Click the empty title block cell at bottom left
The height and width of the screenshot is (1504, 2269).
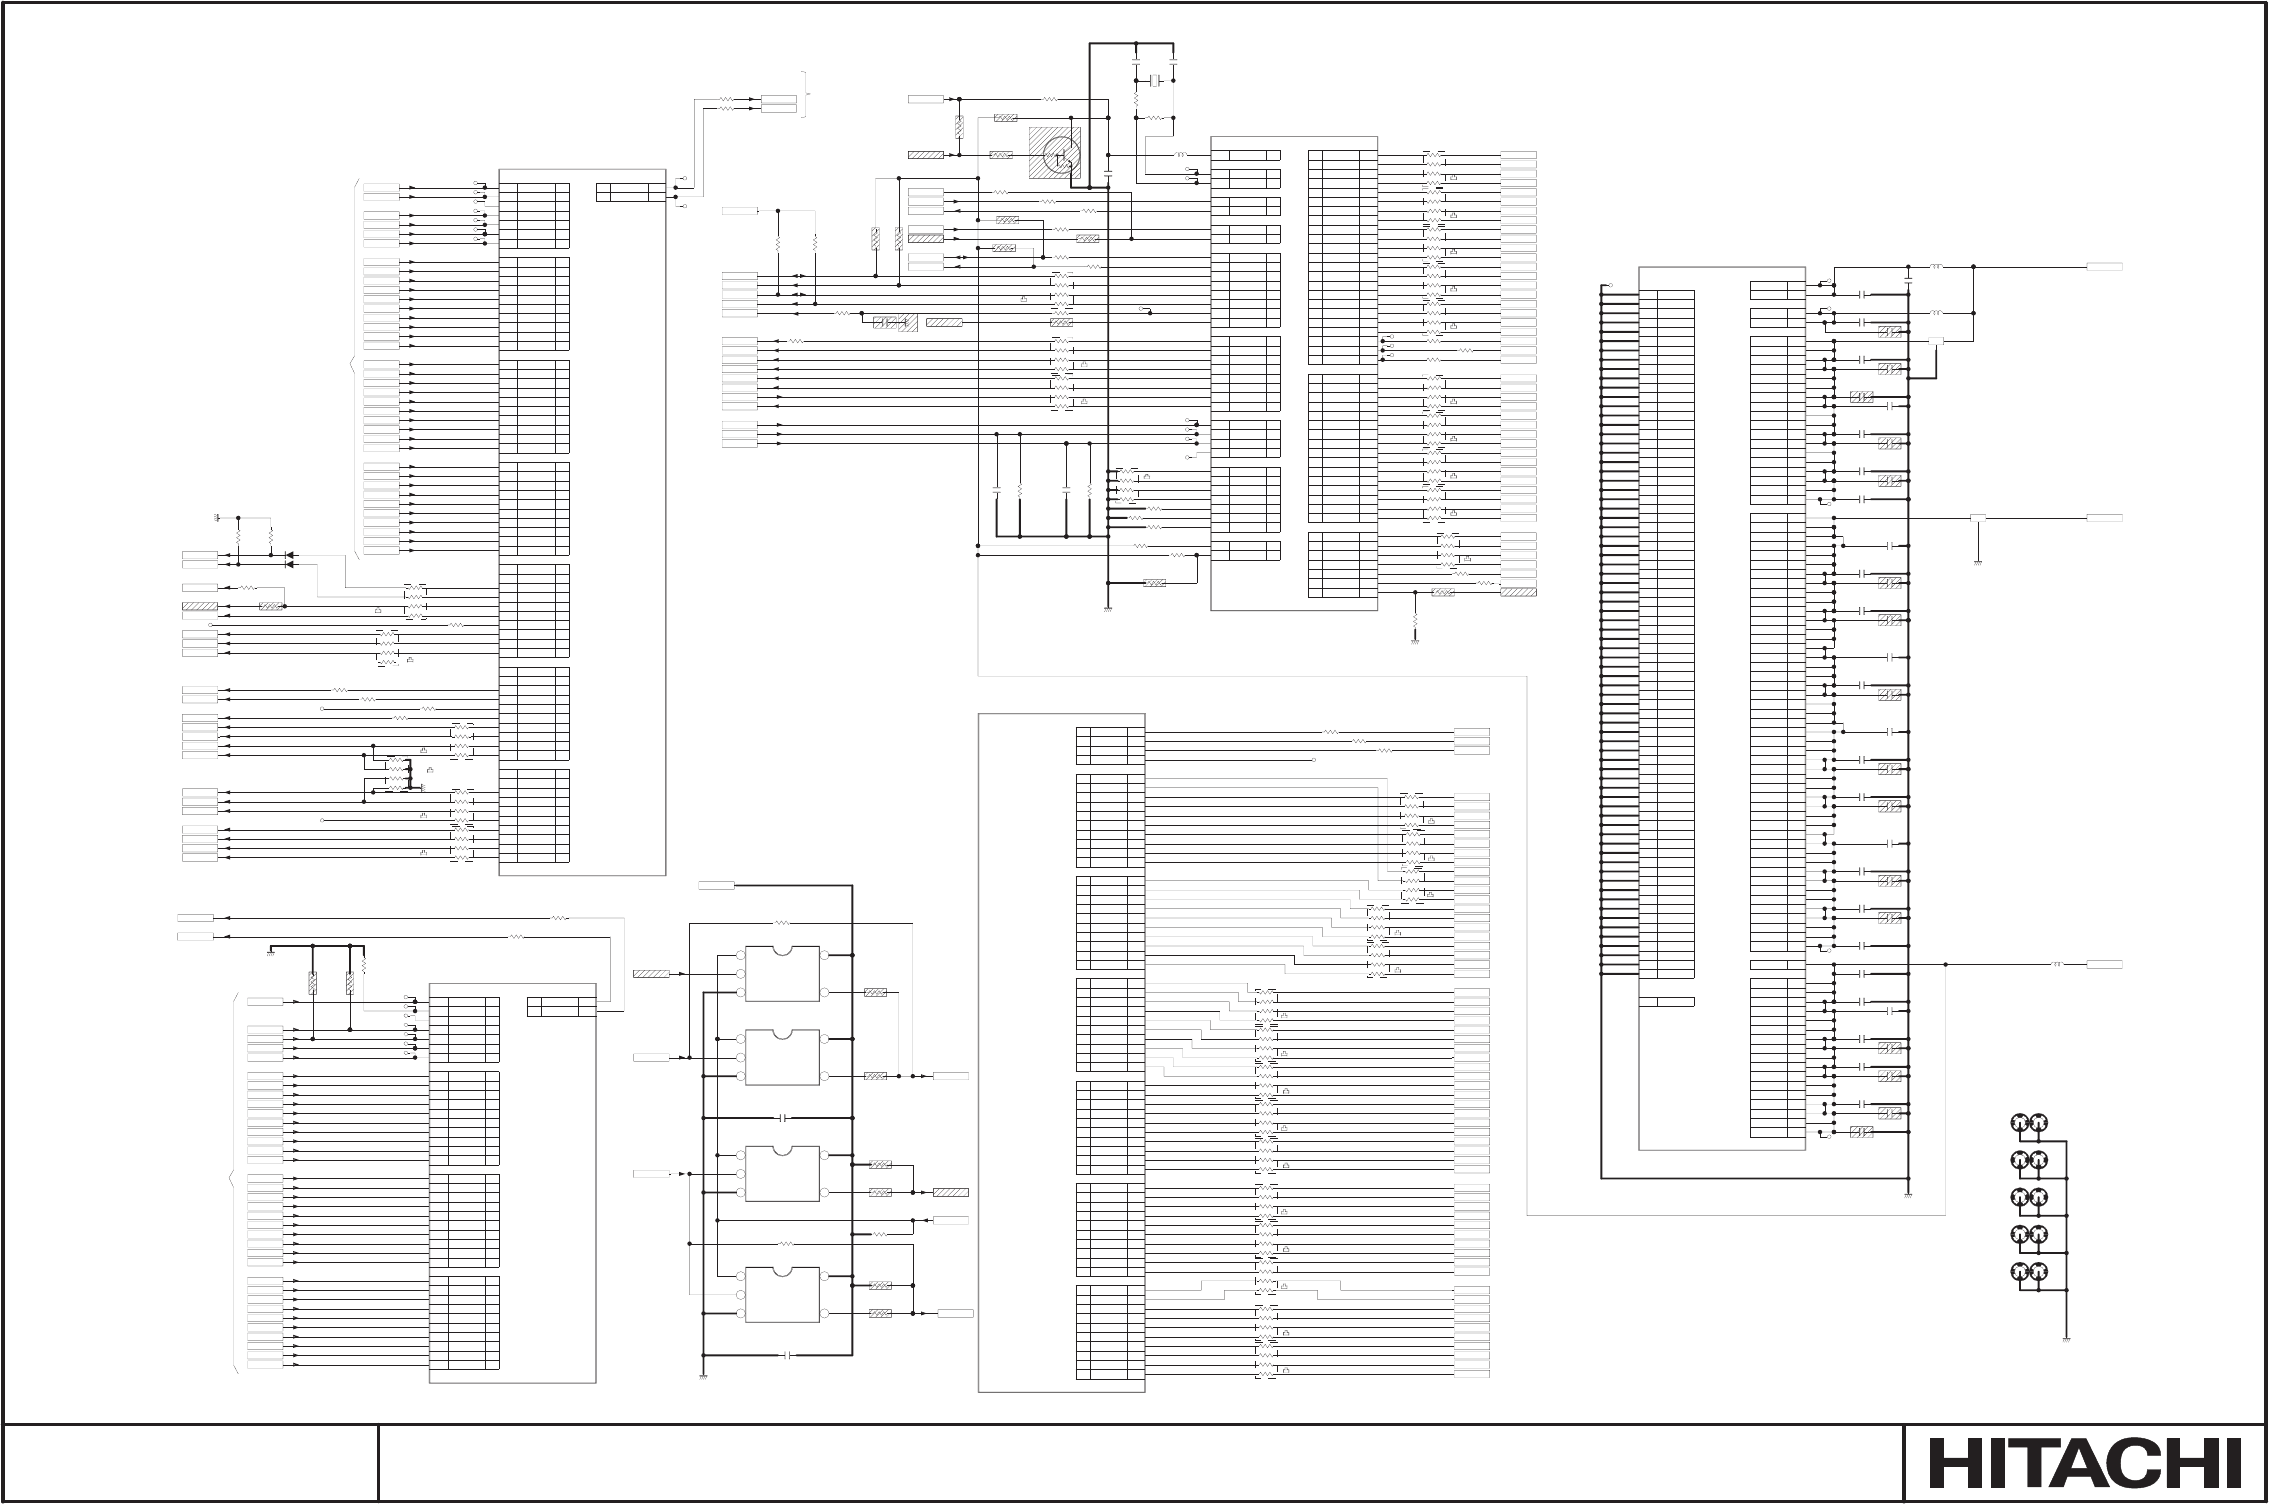pos(190,1464)
